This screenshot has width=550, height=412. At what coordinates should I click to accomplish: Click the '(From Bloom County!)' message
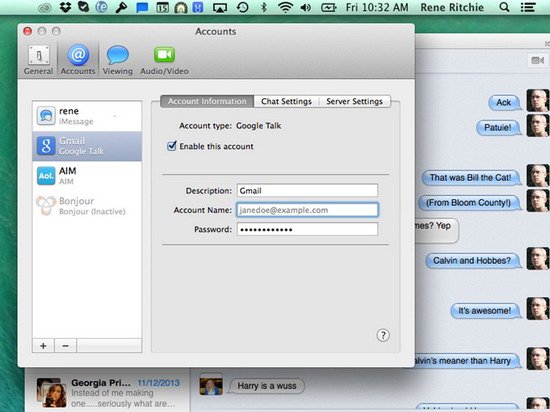point(469,203)
